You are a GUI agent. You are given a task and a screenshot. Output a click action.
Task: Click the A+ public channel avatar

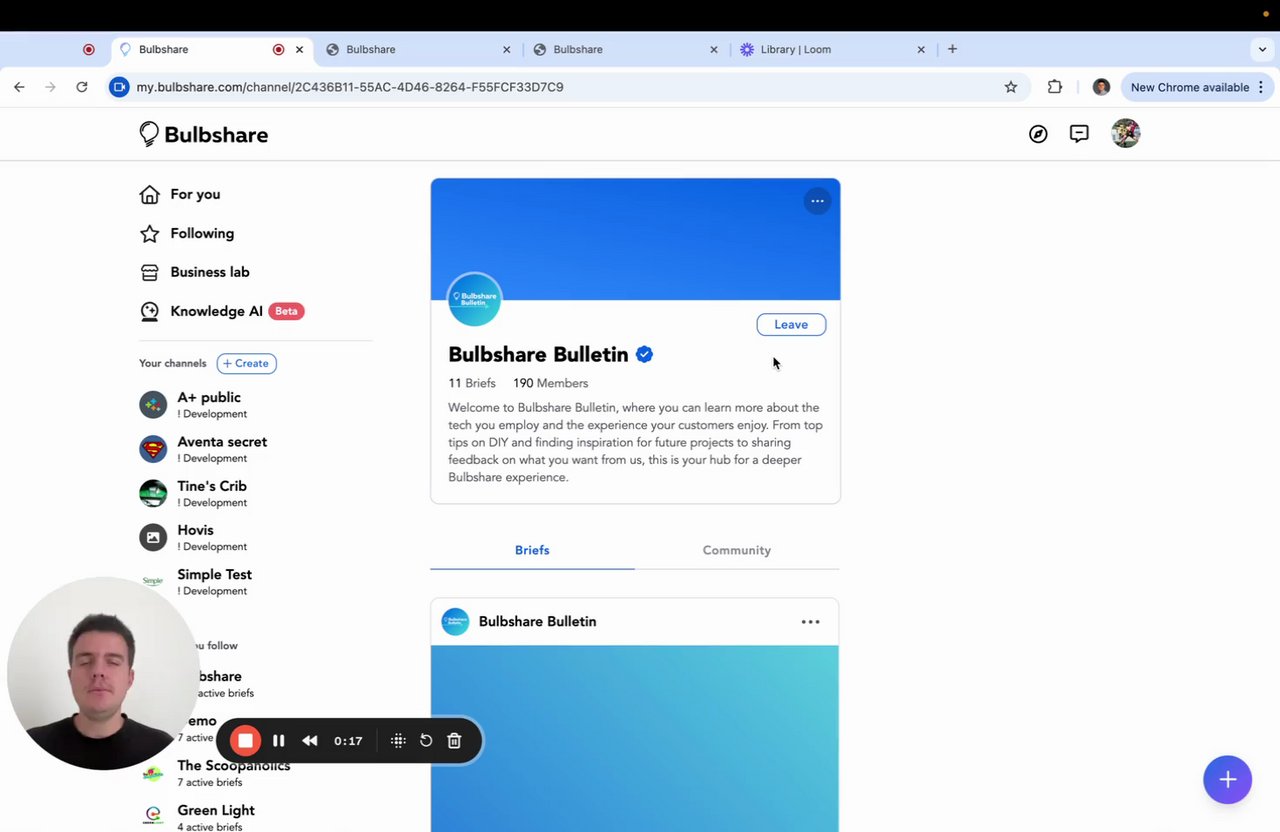[x=153, y=404]
